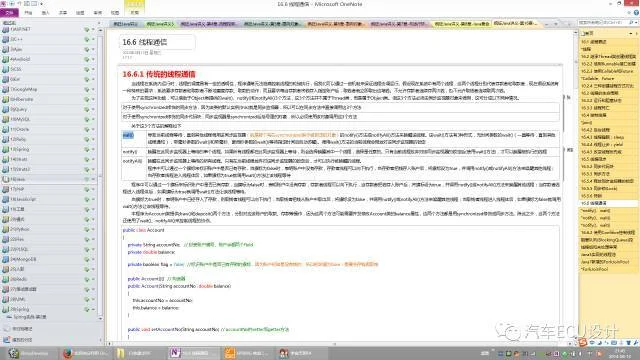Click the sync status icon of Redis notebook
Image resolution: width=640 pixels, height=360 pixels.
87,279
